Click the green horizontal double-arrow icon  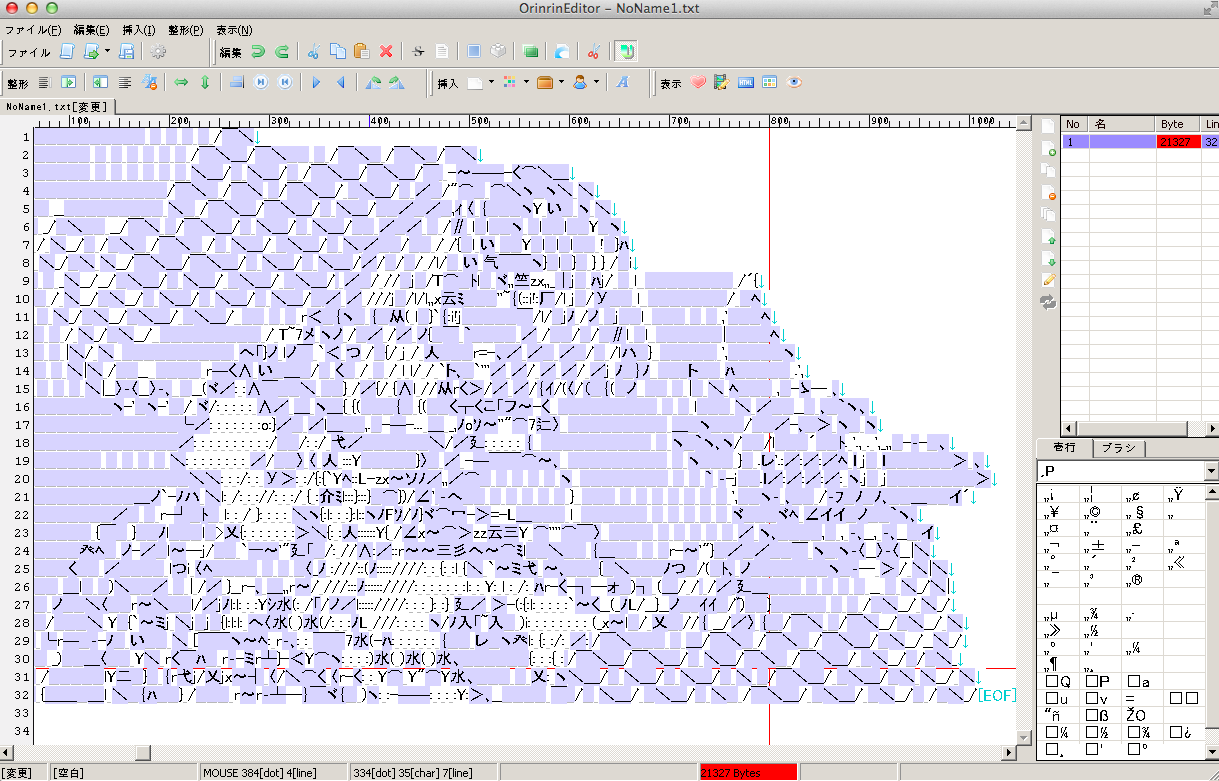[182, 82]
